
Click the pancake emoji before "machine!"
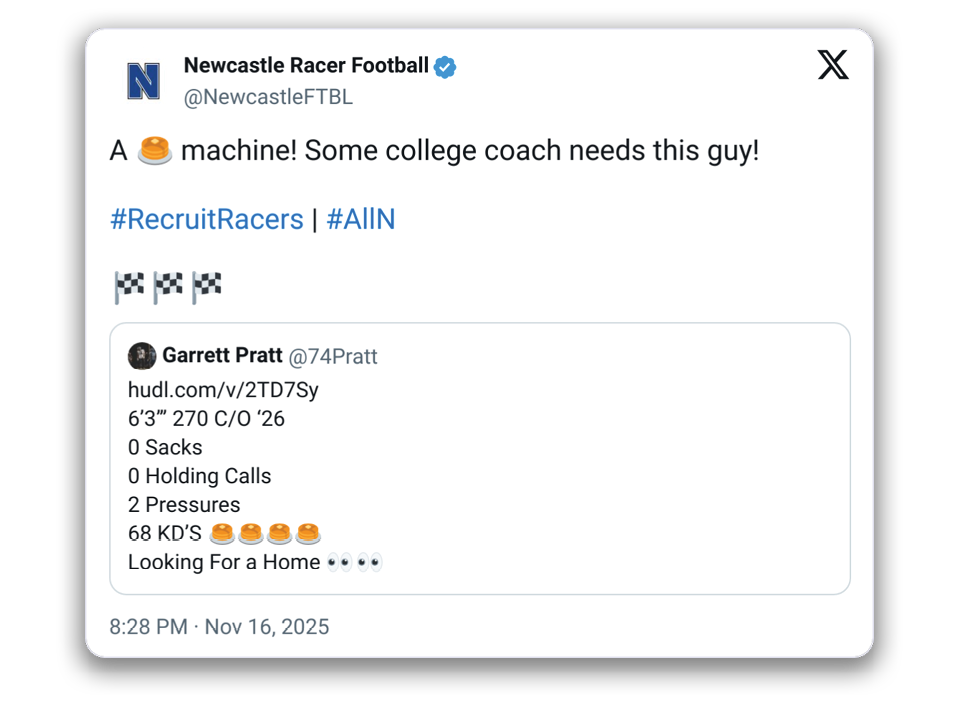(x=155, y=152)
